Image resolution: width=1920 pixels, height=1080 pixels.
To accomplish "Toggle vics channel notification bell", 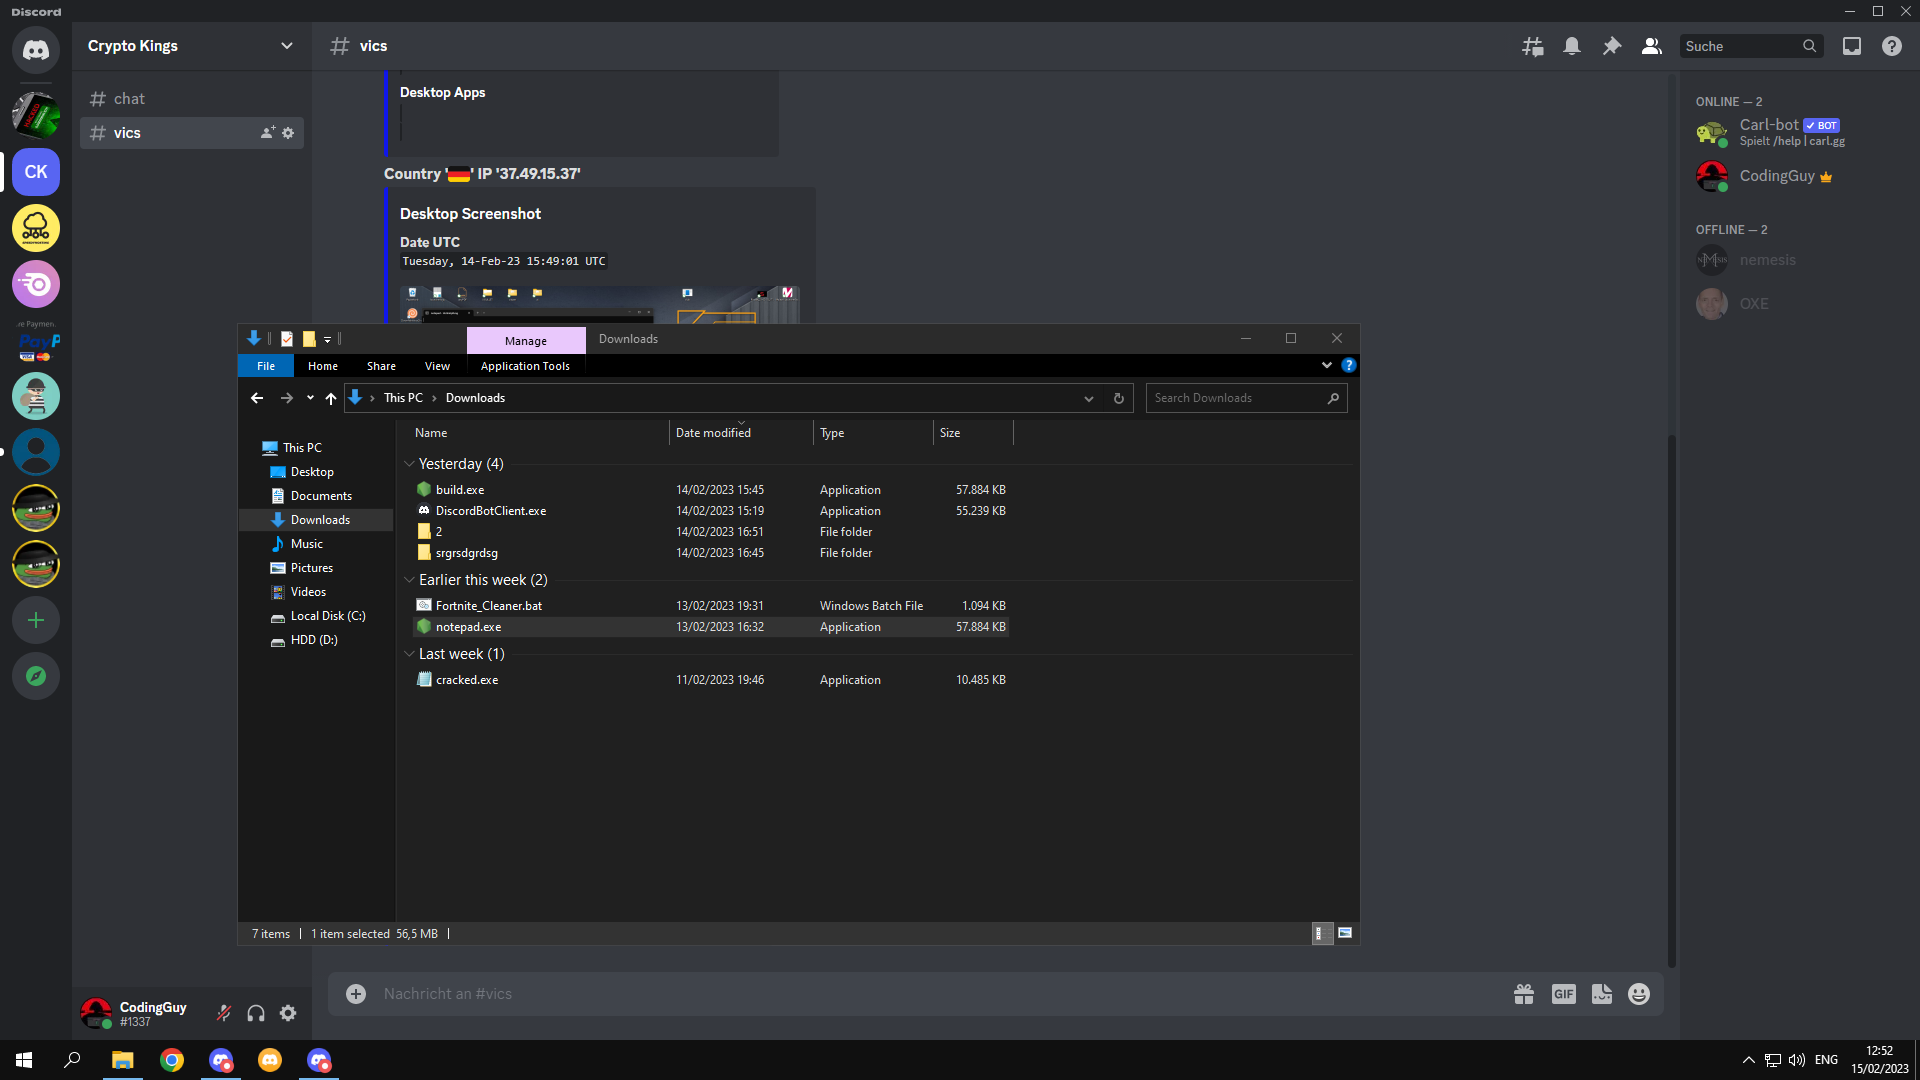I will 1572,46.
